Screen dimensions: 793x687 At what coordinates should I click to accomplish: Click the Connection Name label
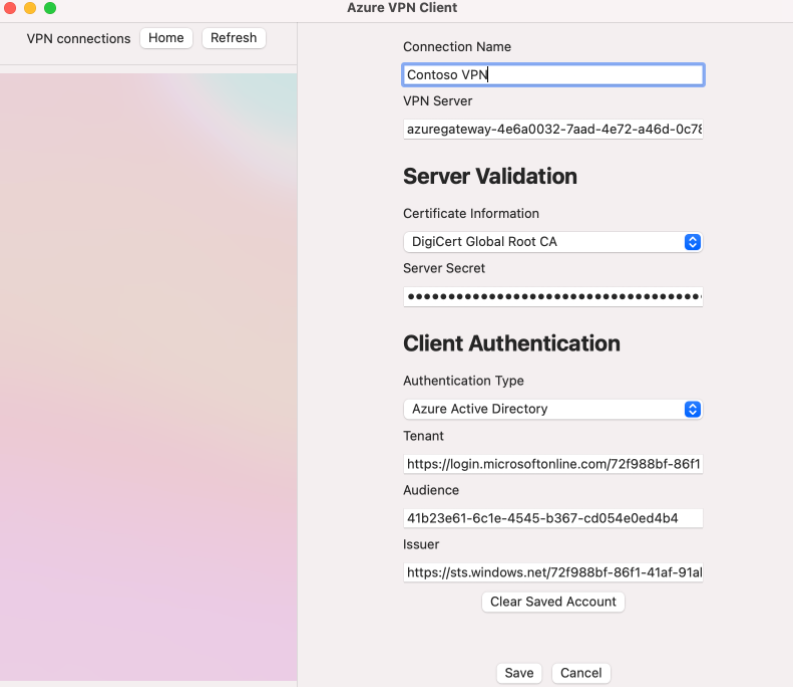457,47
